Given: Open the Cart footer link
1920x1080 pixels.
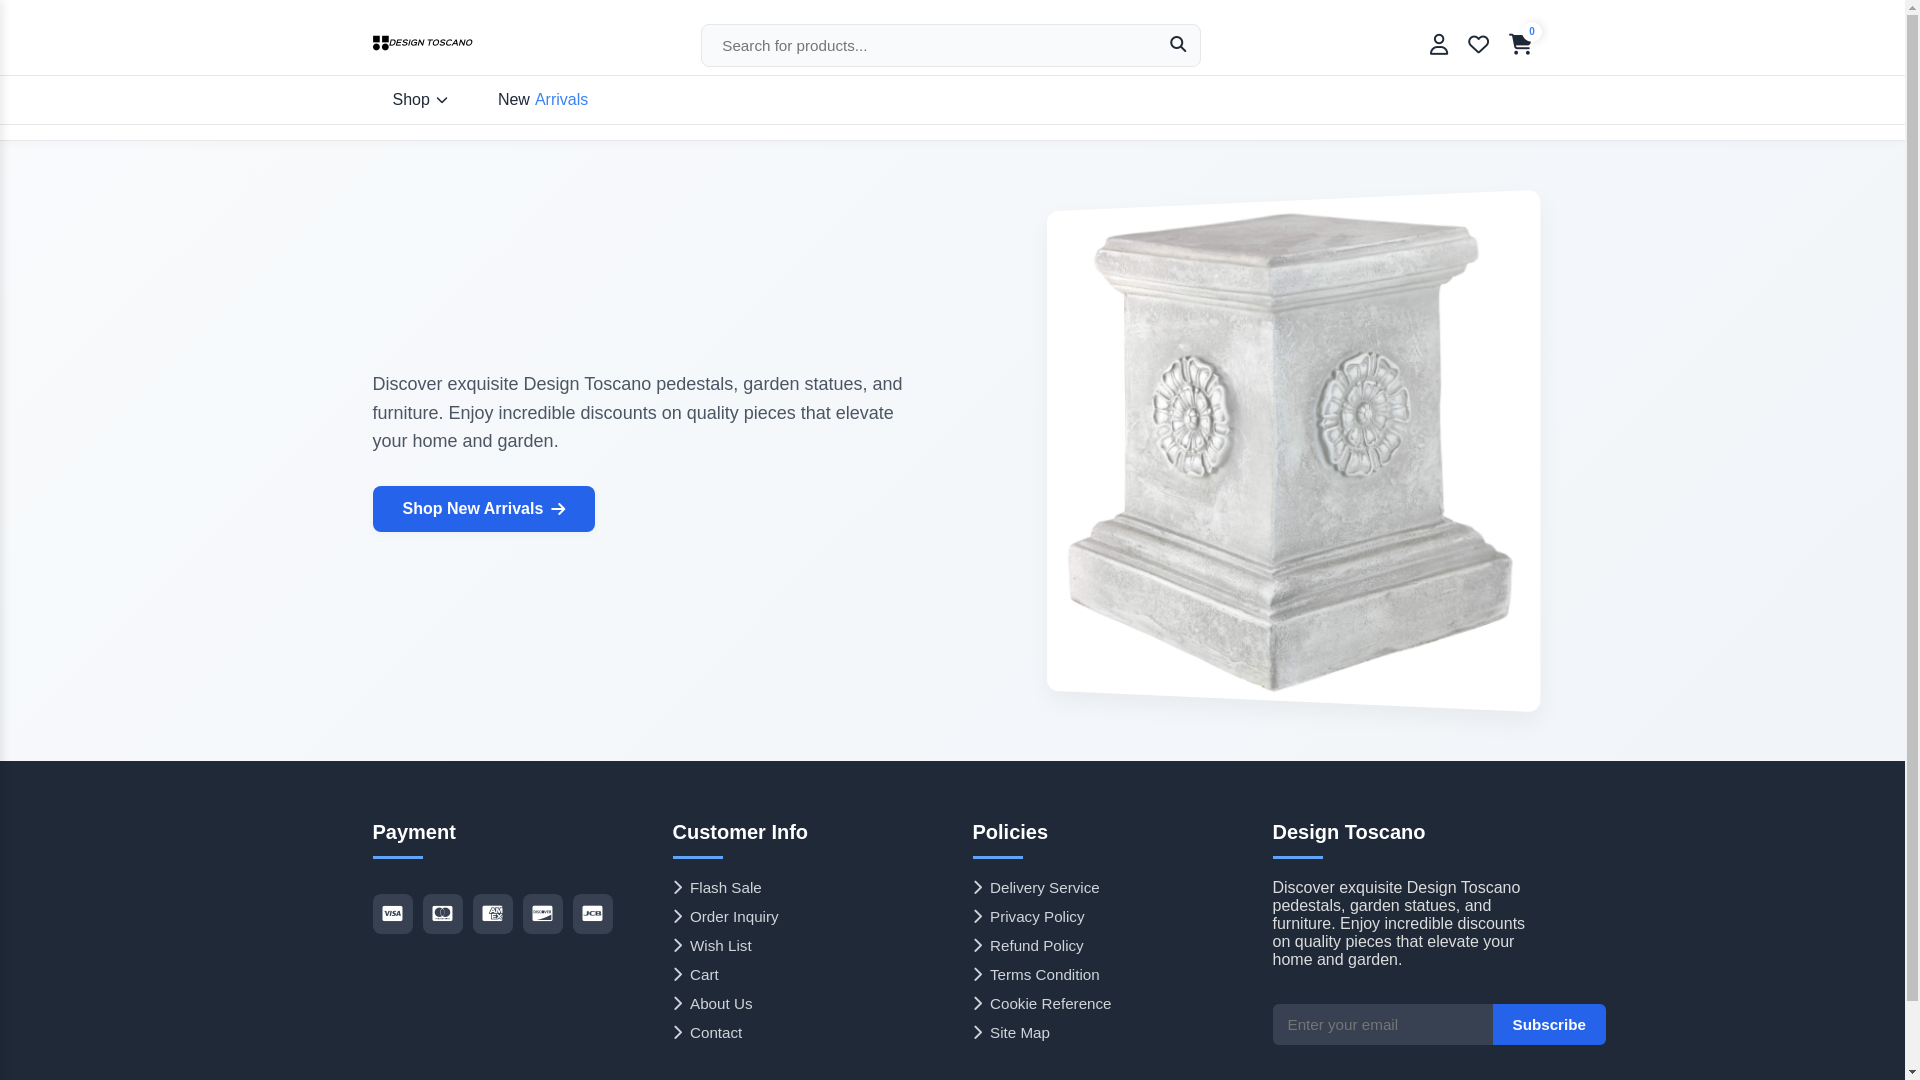Looking at the screenshot, I should [696, 975].
